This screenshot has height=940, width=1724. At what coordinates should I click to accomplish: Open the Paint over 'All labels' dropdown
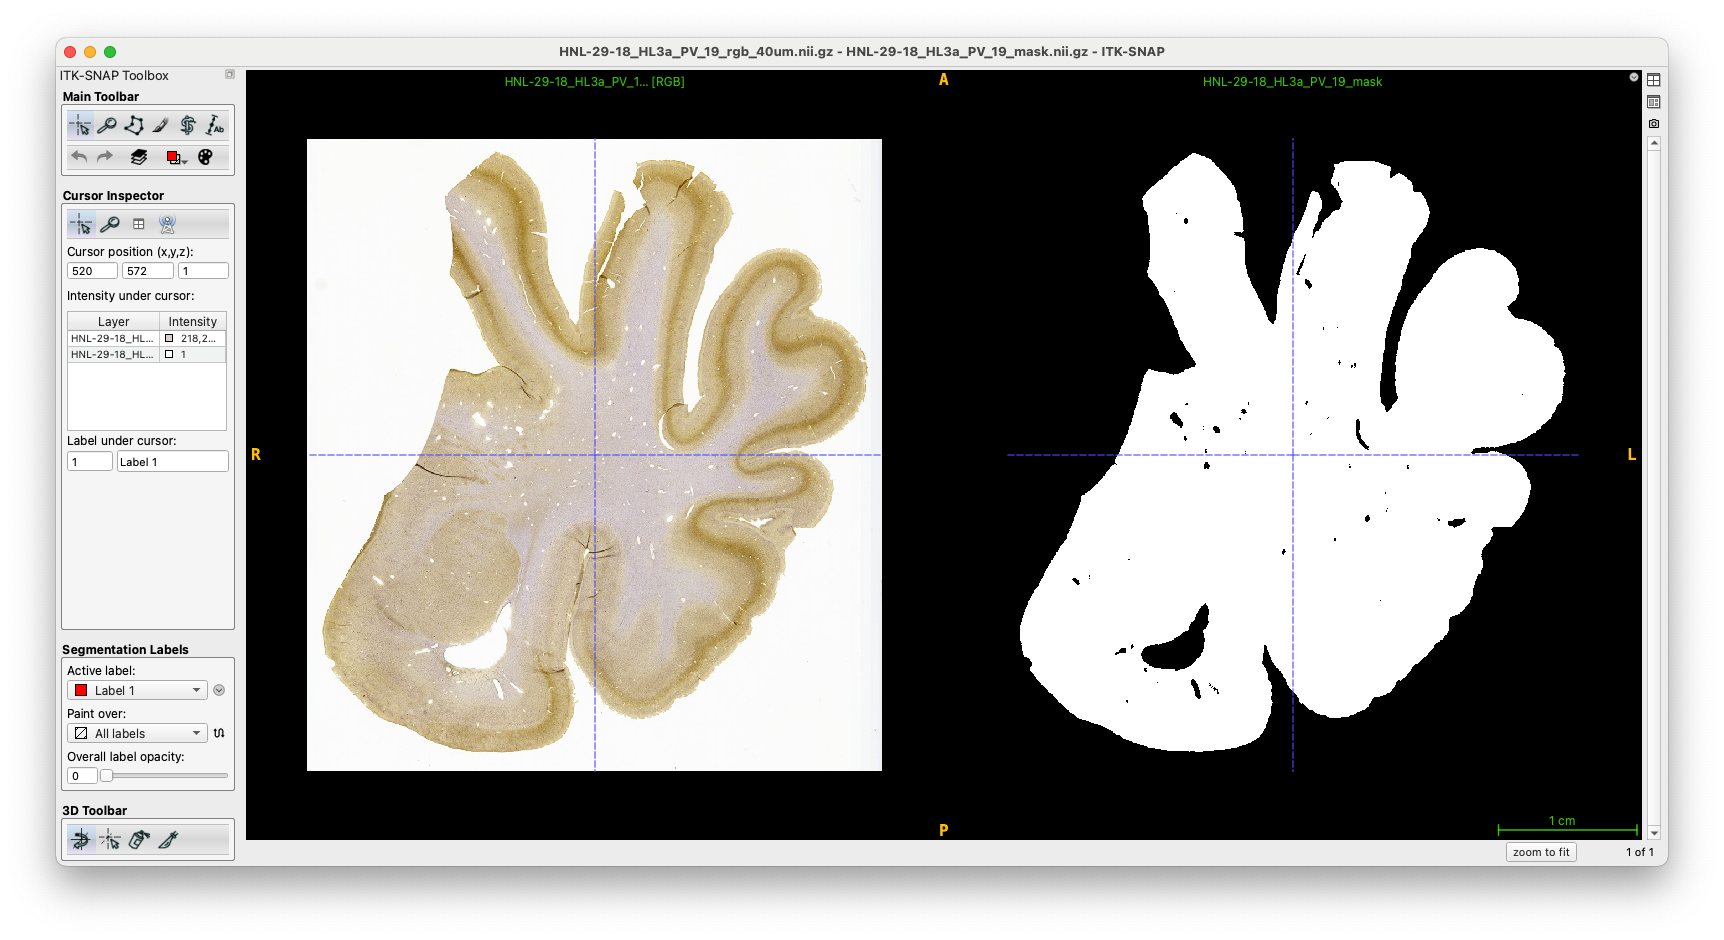coord(137,733)
